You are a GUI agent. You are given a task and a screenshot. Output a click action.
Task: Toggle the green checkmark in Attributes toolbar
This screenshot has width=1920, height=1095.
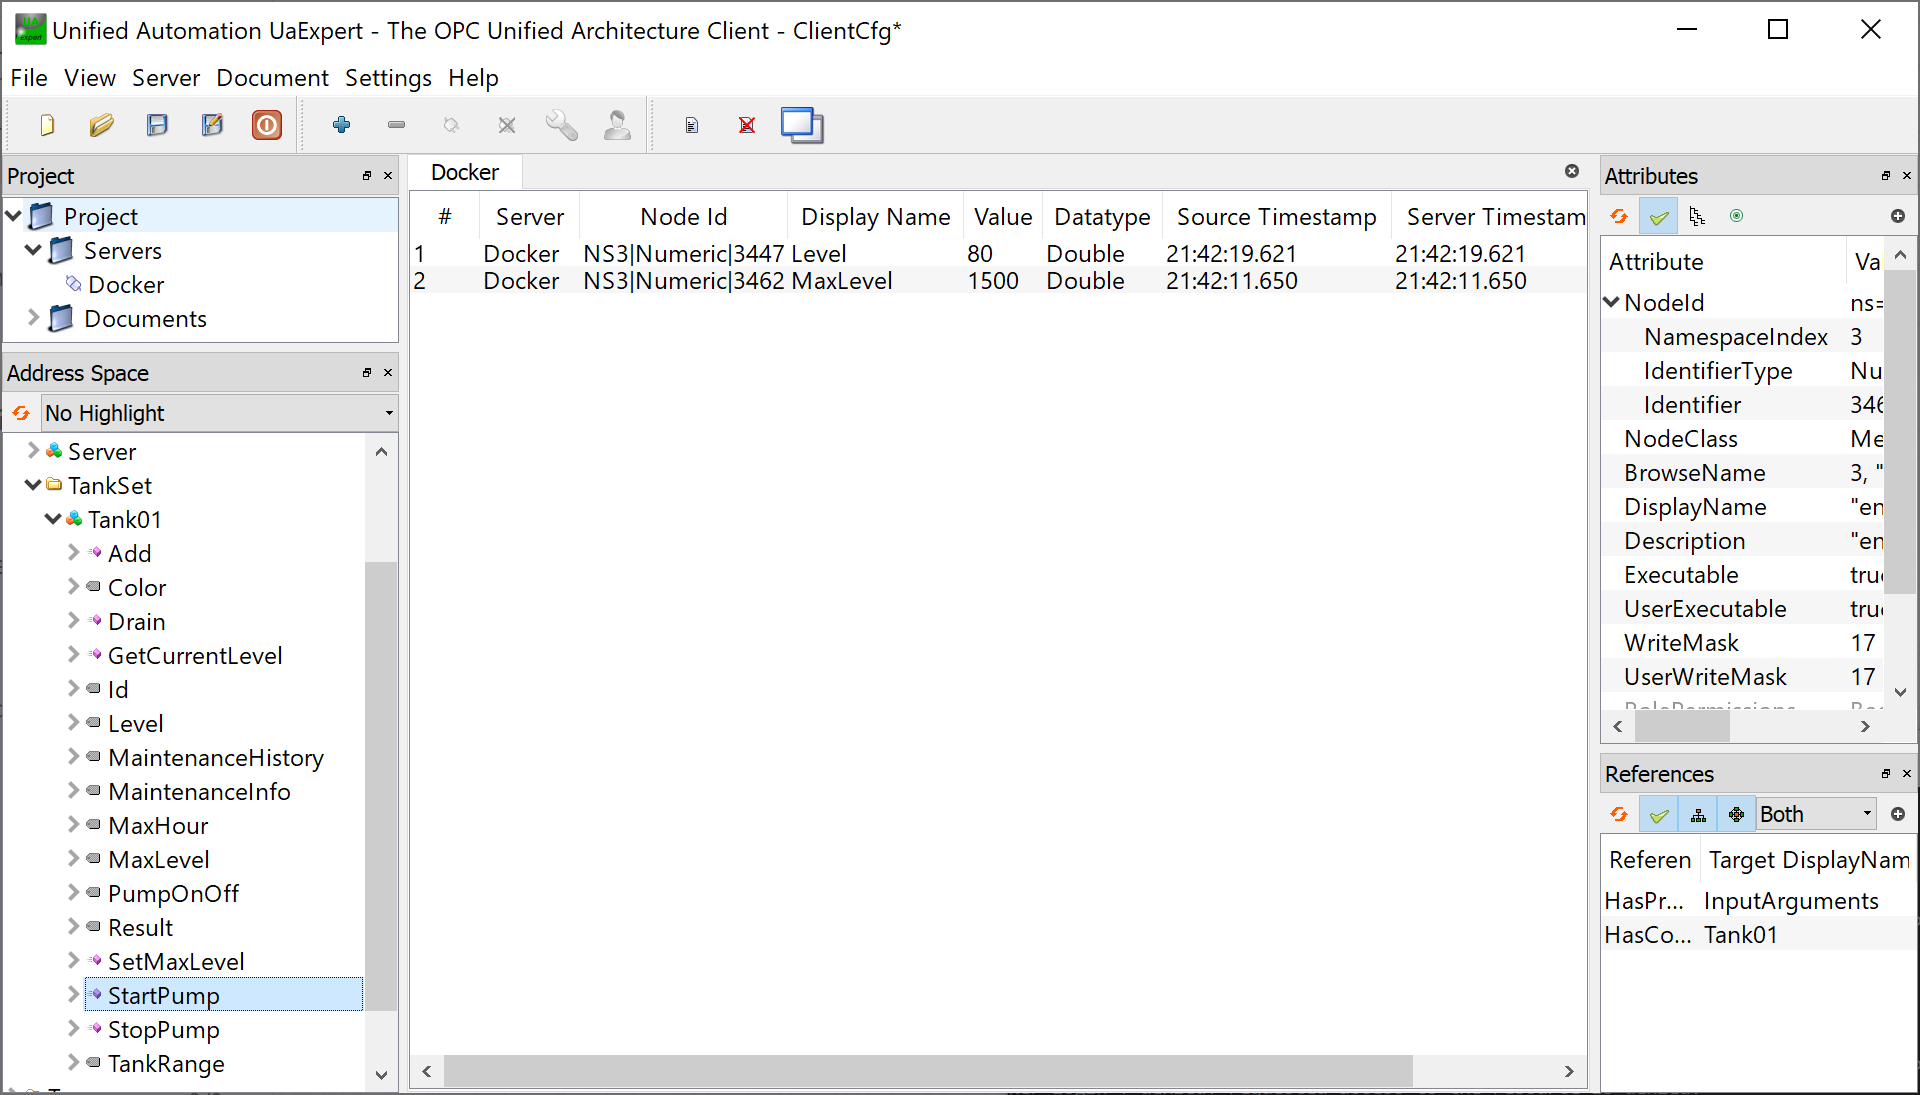(x=1659, y=216)
